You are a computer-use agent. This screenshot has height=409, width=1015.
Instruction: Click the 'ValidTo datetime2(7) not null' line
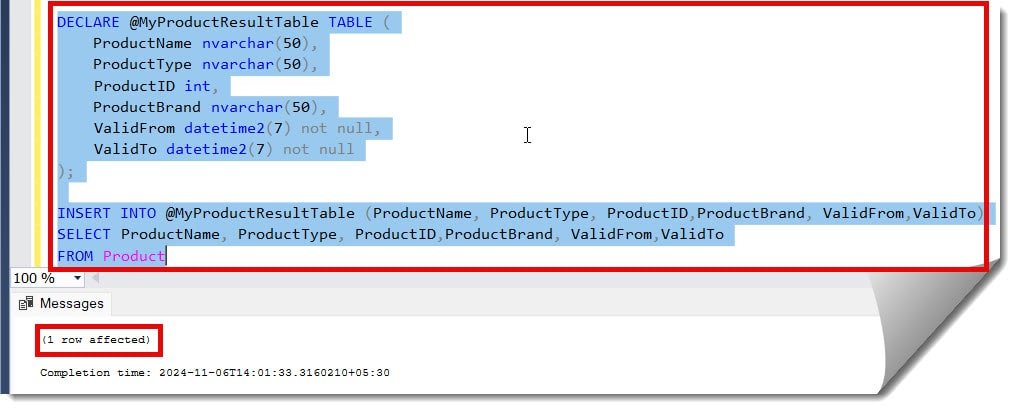(x=224, y=150)
